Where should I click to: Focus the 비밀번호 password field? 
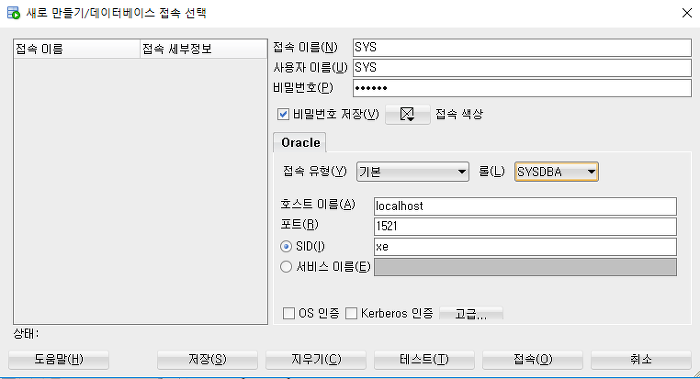(522, 88)
